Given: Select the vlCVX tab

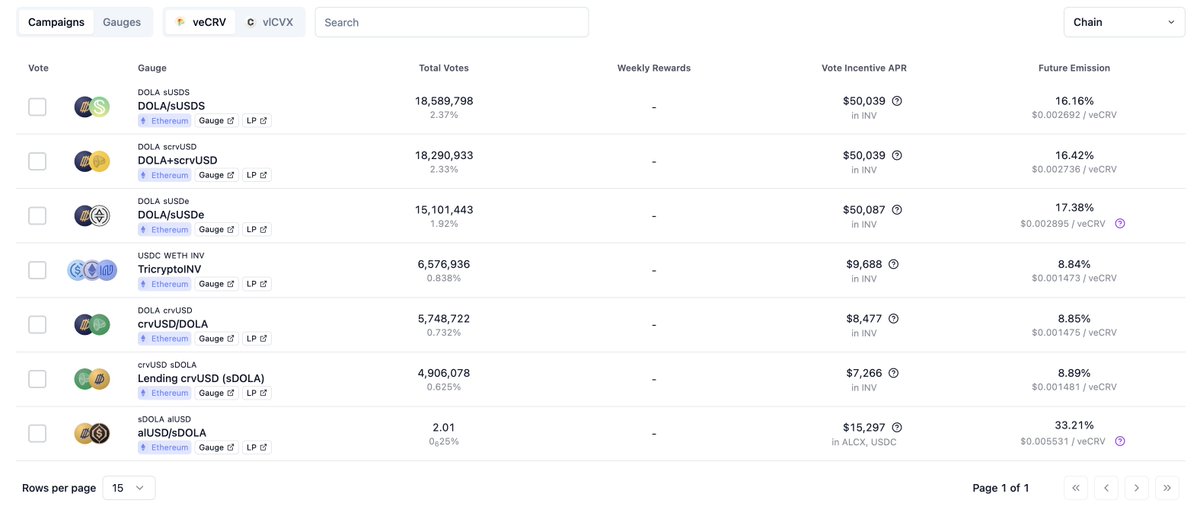Looking at the screenshot, I should 270,22.
